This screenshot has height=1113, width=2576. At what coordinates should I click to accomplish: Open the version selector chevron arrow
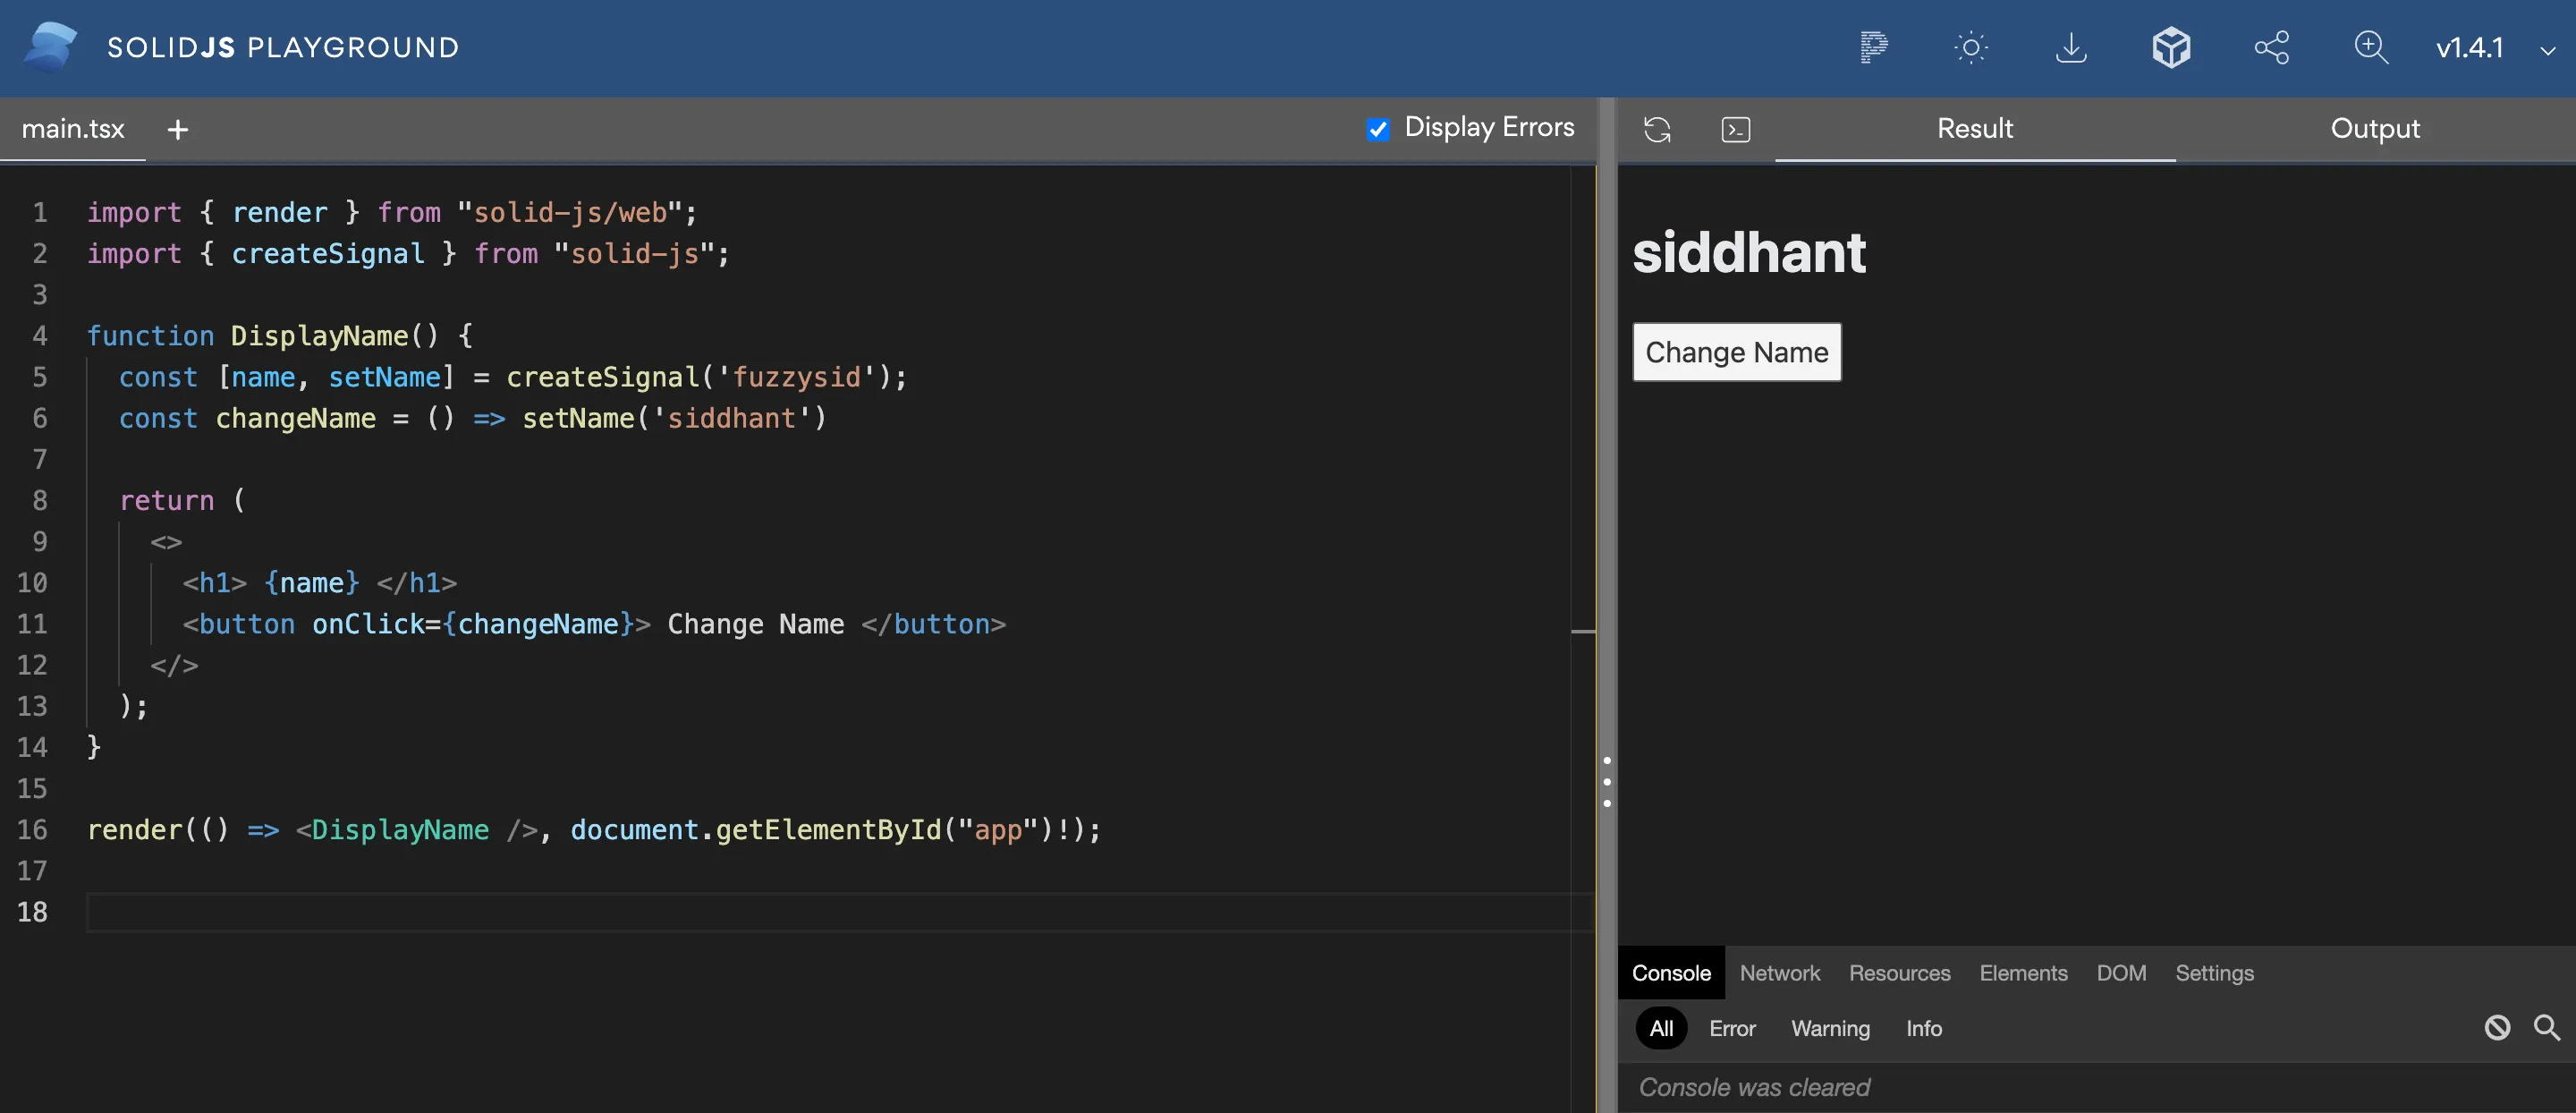pos(2547,50)
